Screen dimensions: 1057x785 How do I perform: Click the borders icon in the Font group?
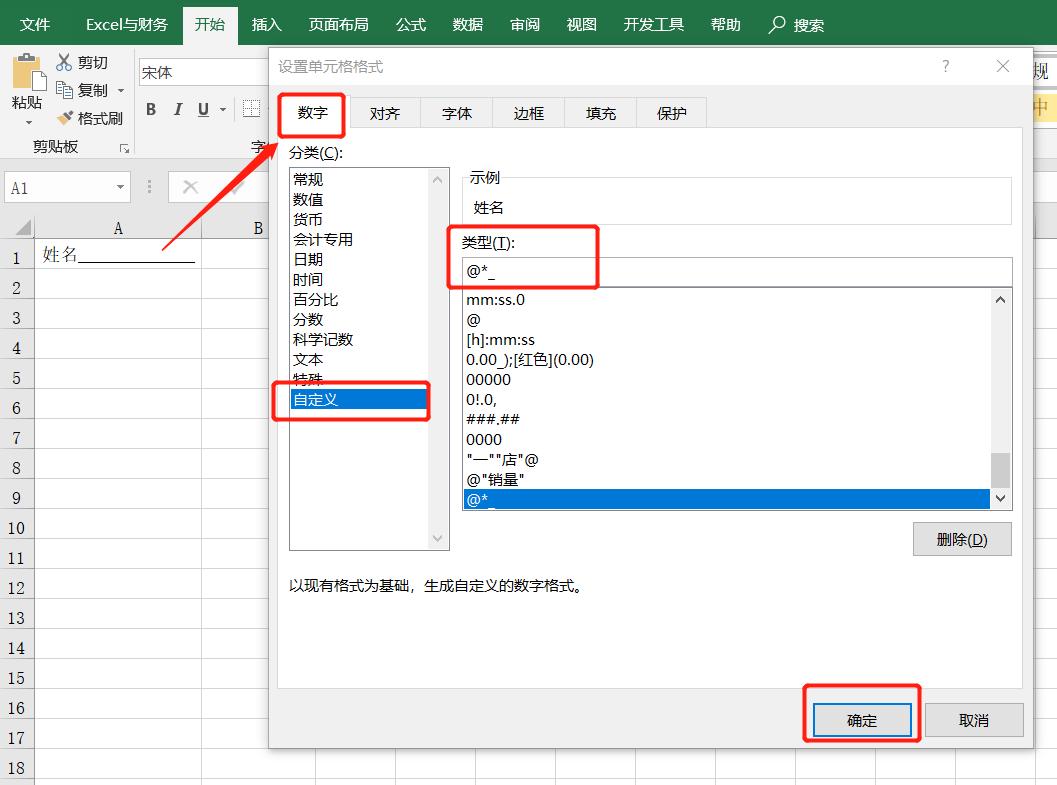pyautogui.click(x=252, y=110)
